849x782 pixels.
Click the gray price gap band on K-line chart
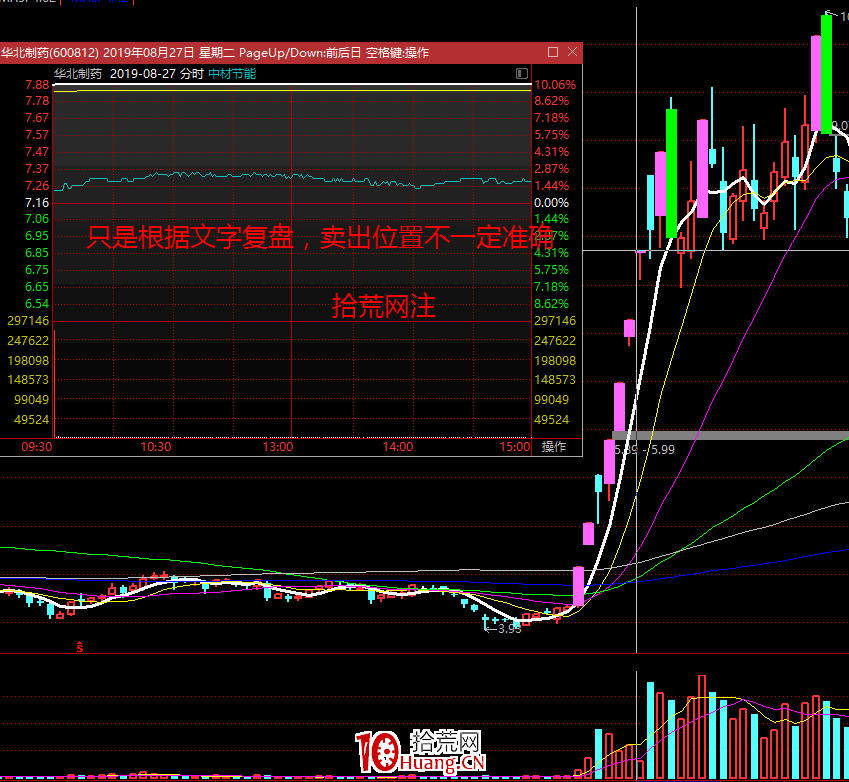[730, 435]
